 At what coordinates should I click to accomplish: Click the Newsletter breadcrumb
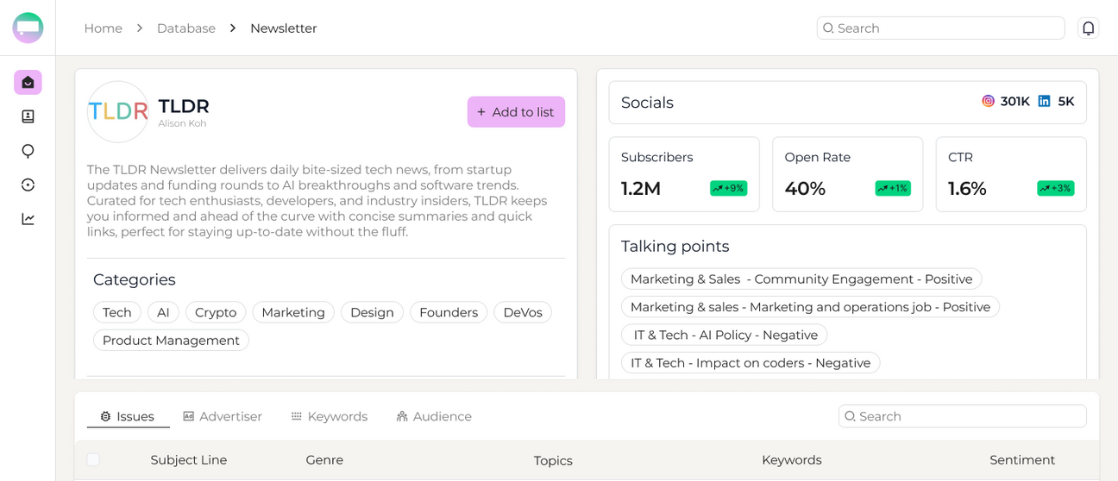[x=284, y=29]
